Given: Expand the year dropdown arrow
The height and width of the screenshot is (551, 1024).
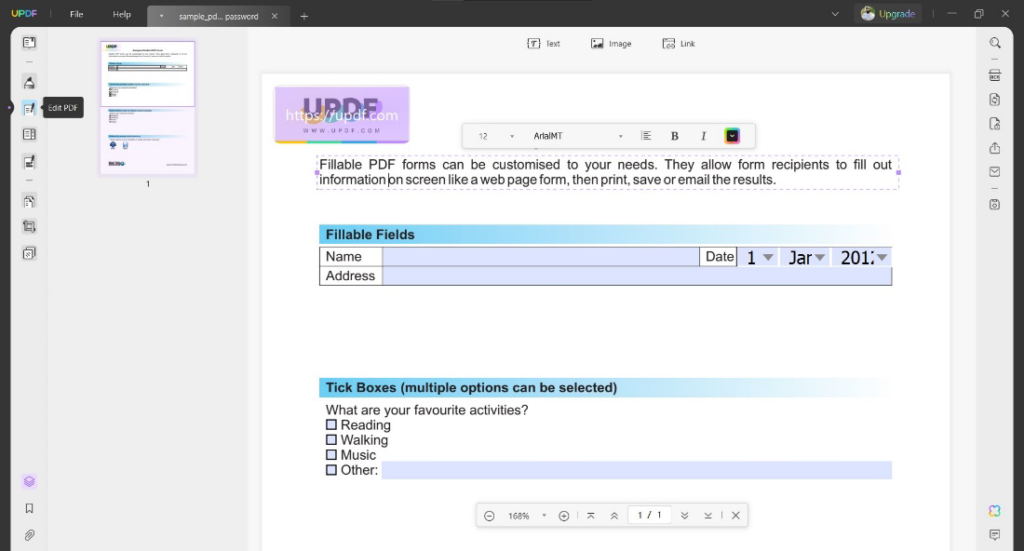Looking at the screenshot, I should tap(882, 257).
